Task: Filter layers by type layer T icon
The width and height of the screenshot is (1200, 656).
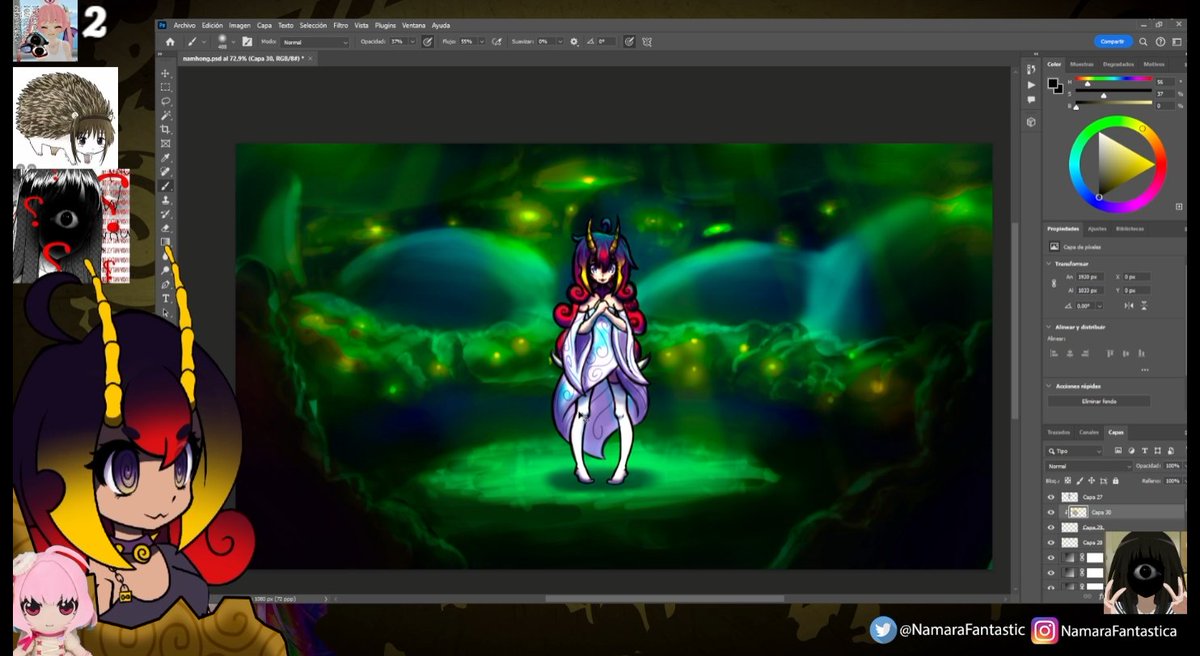Action: click(x=1144, y=451)
